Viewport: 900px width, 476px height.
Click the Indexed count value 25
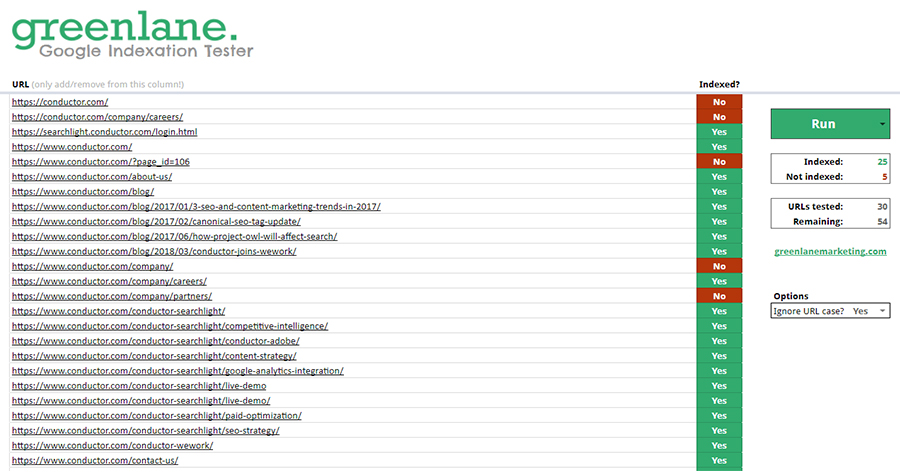click(x=881, y=161)
